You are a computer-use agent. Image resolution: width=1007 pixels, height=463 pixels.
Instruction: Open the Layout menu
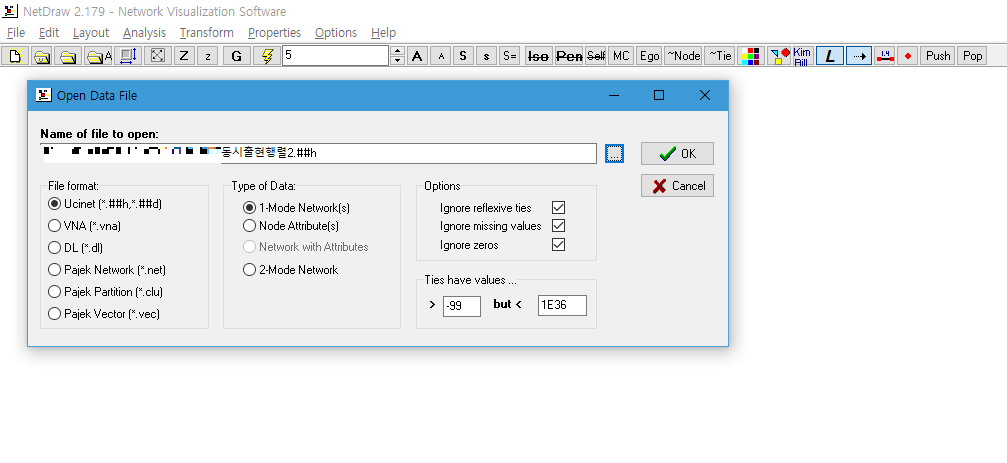tap(91, 33)
